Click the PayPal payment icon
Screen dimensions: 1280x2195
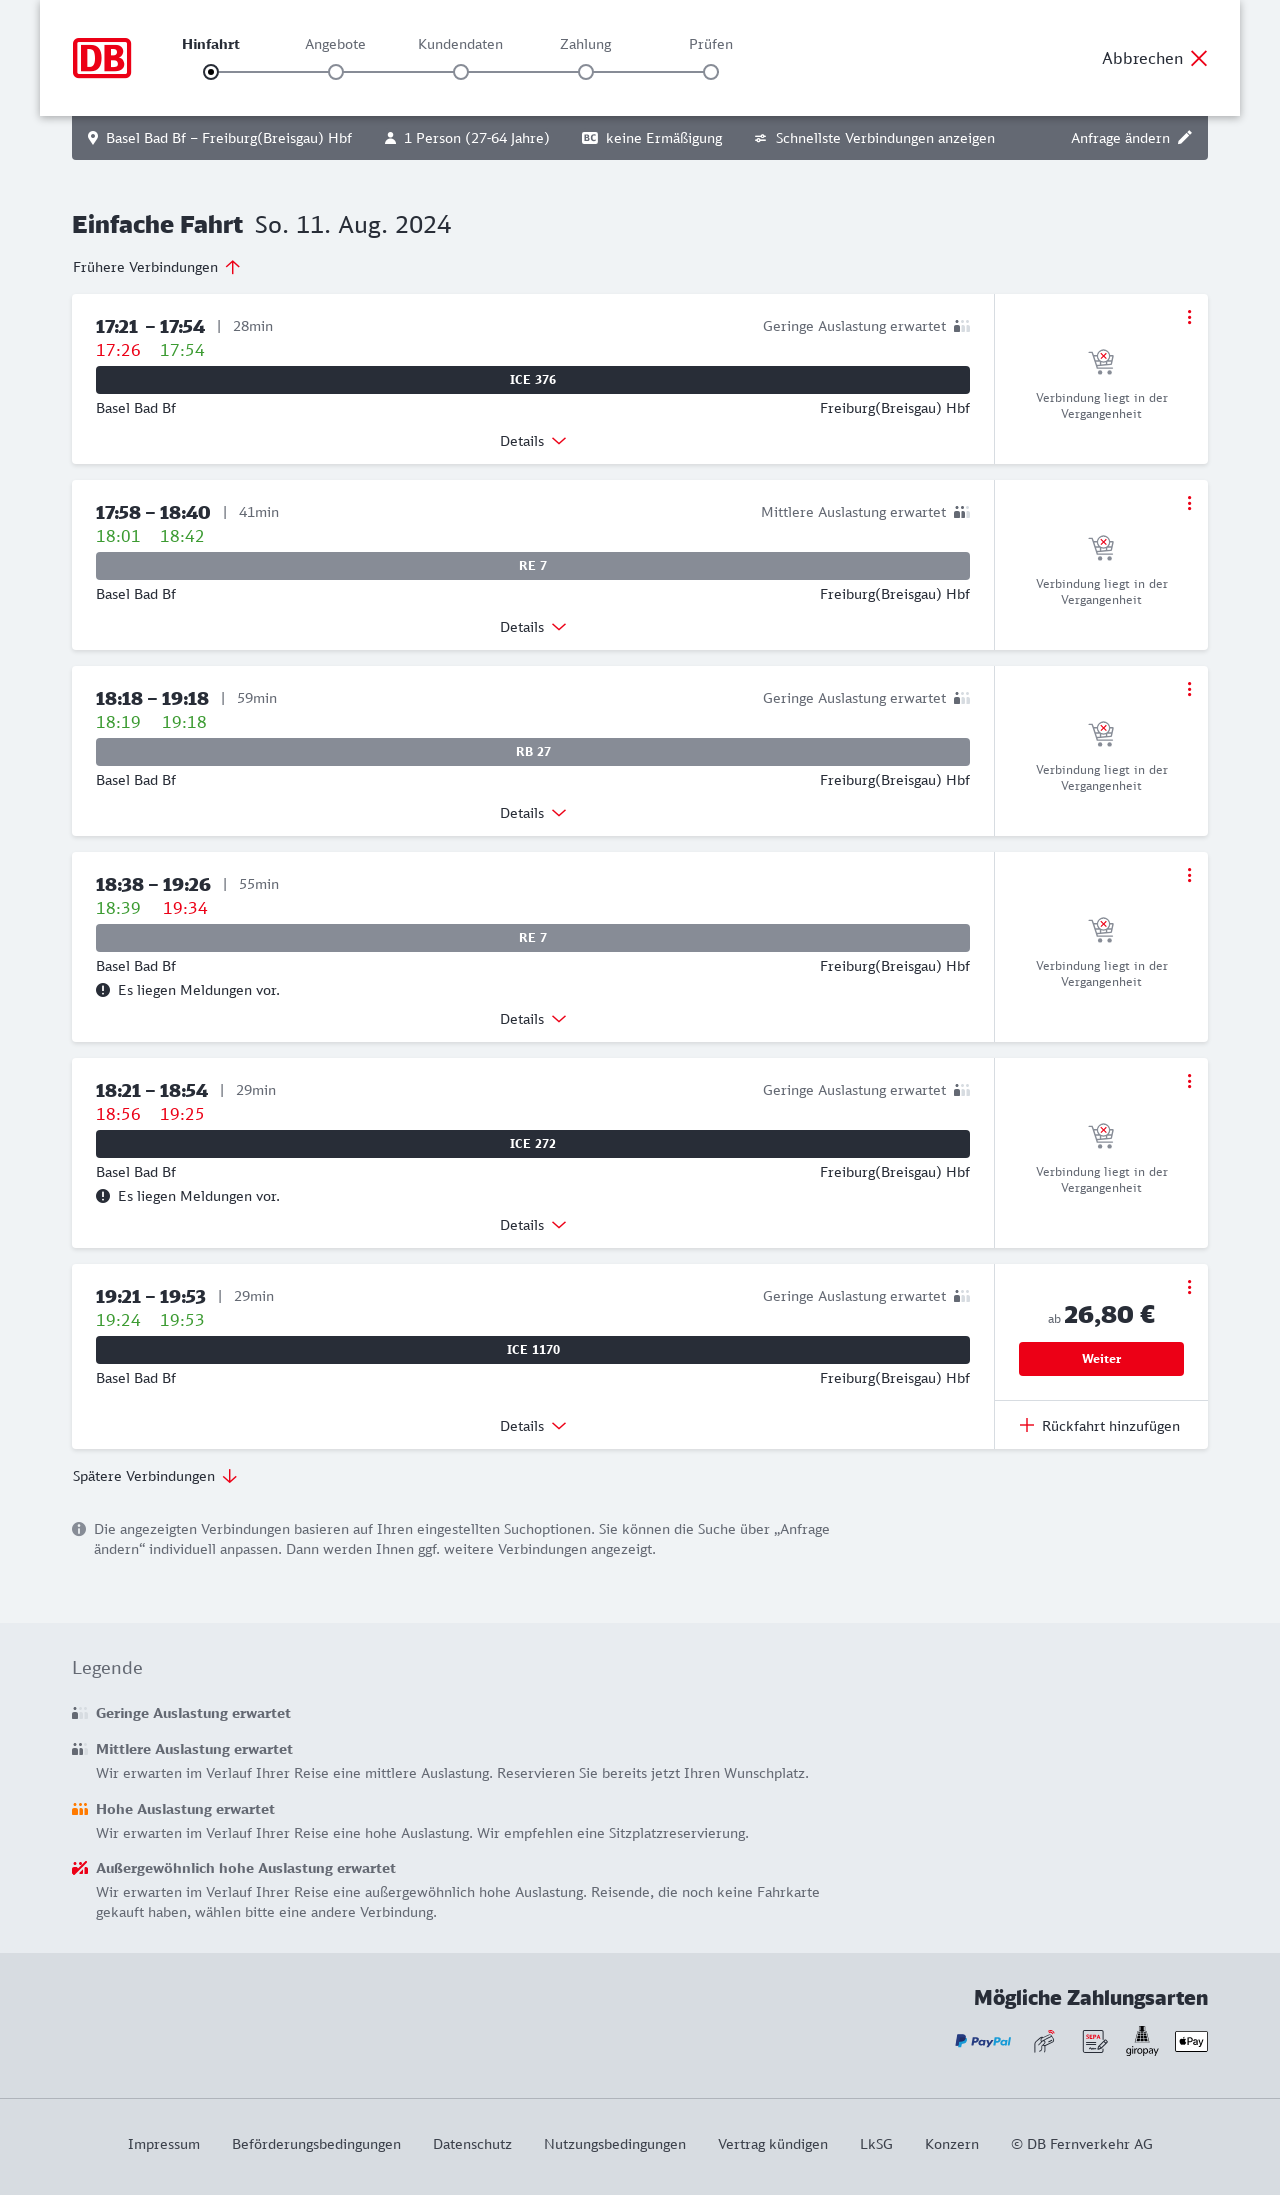point(983,2041)
